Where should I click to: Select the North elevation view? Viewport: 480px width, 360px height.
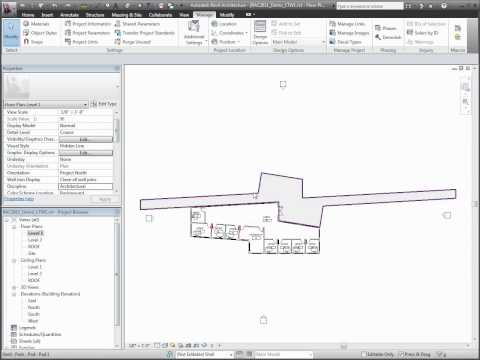[34, 307]
